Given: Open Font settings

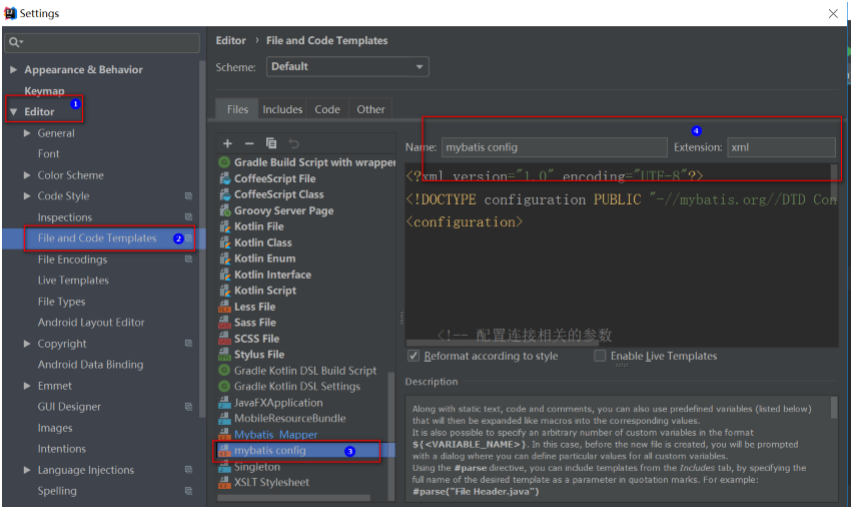Looking at the screenshot, I should tap(49, 154).
